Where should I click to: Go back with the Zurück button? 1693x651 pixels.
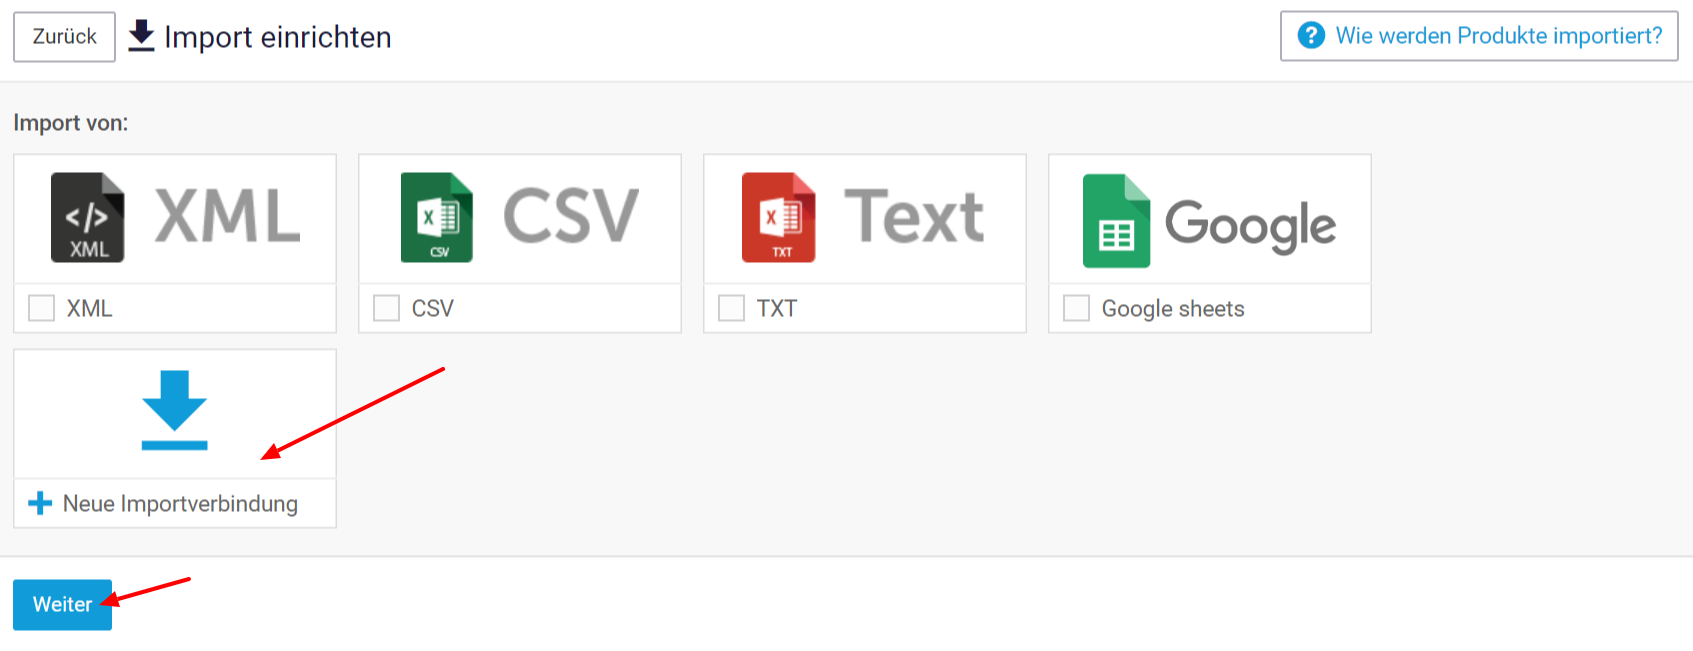coord(64,37)
